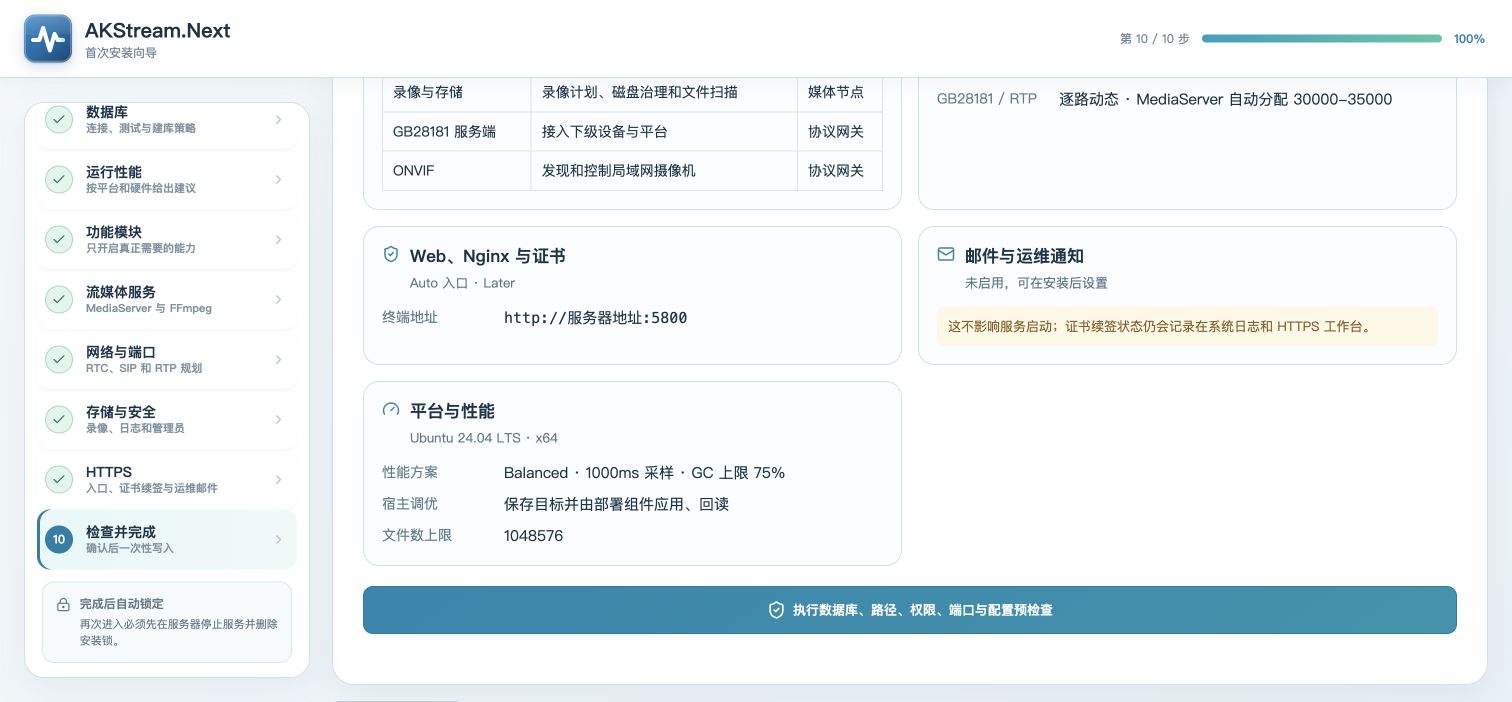The width and height of the screenshot is (1512, 702).
Task: Click the green check icon beside 数据库
Action: coord(59,120)
